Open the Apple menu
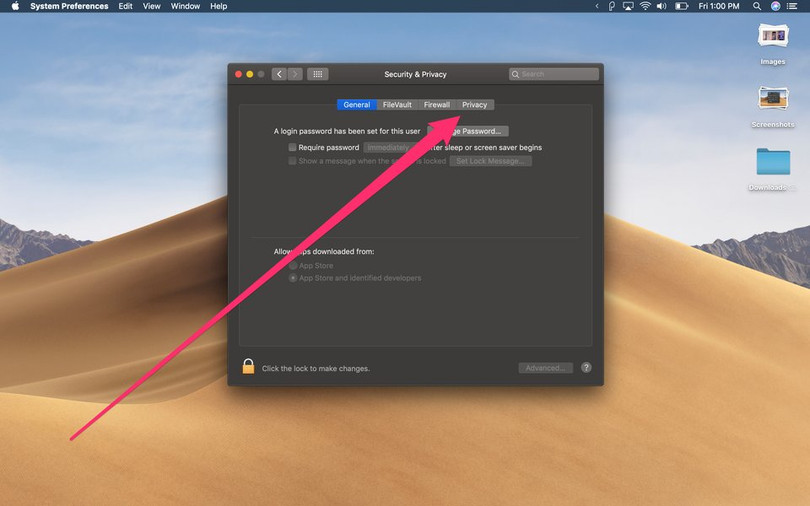Screen dimensions: 810x506 pyautogui.click(x=15, y=6)
